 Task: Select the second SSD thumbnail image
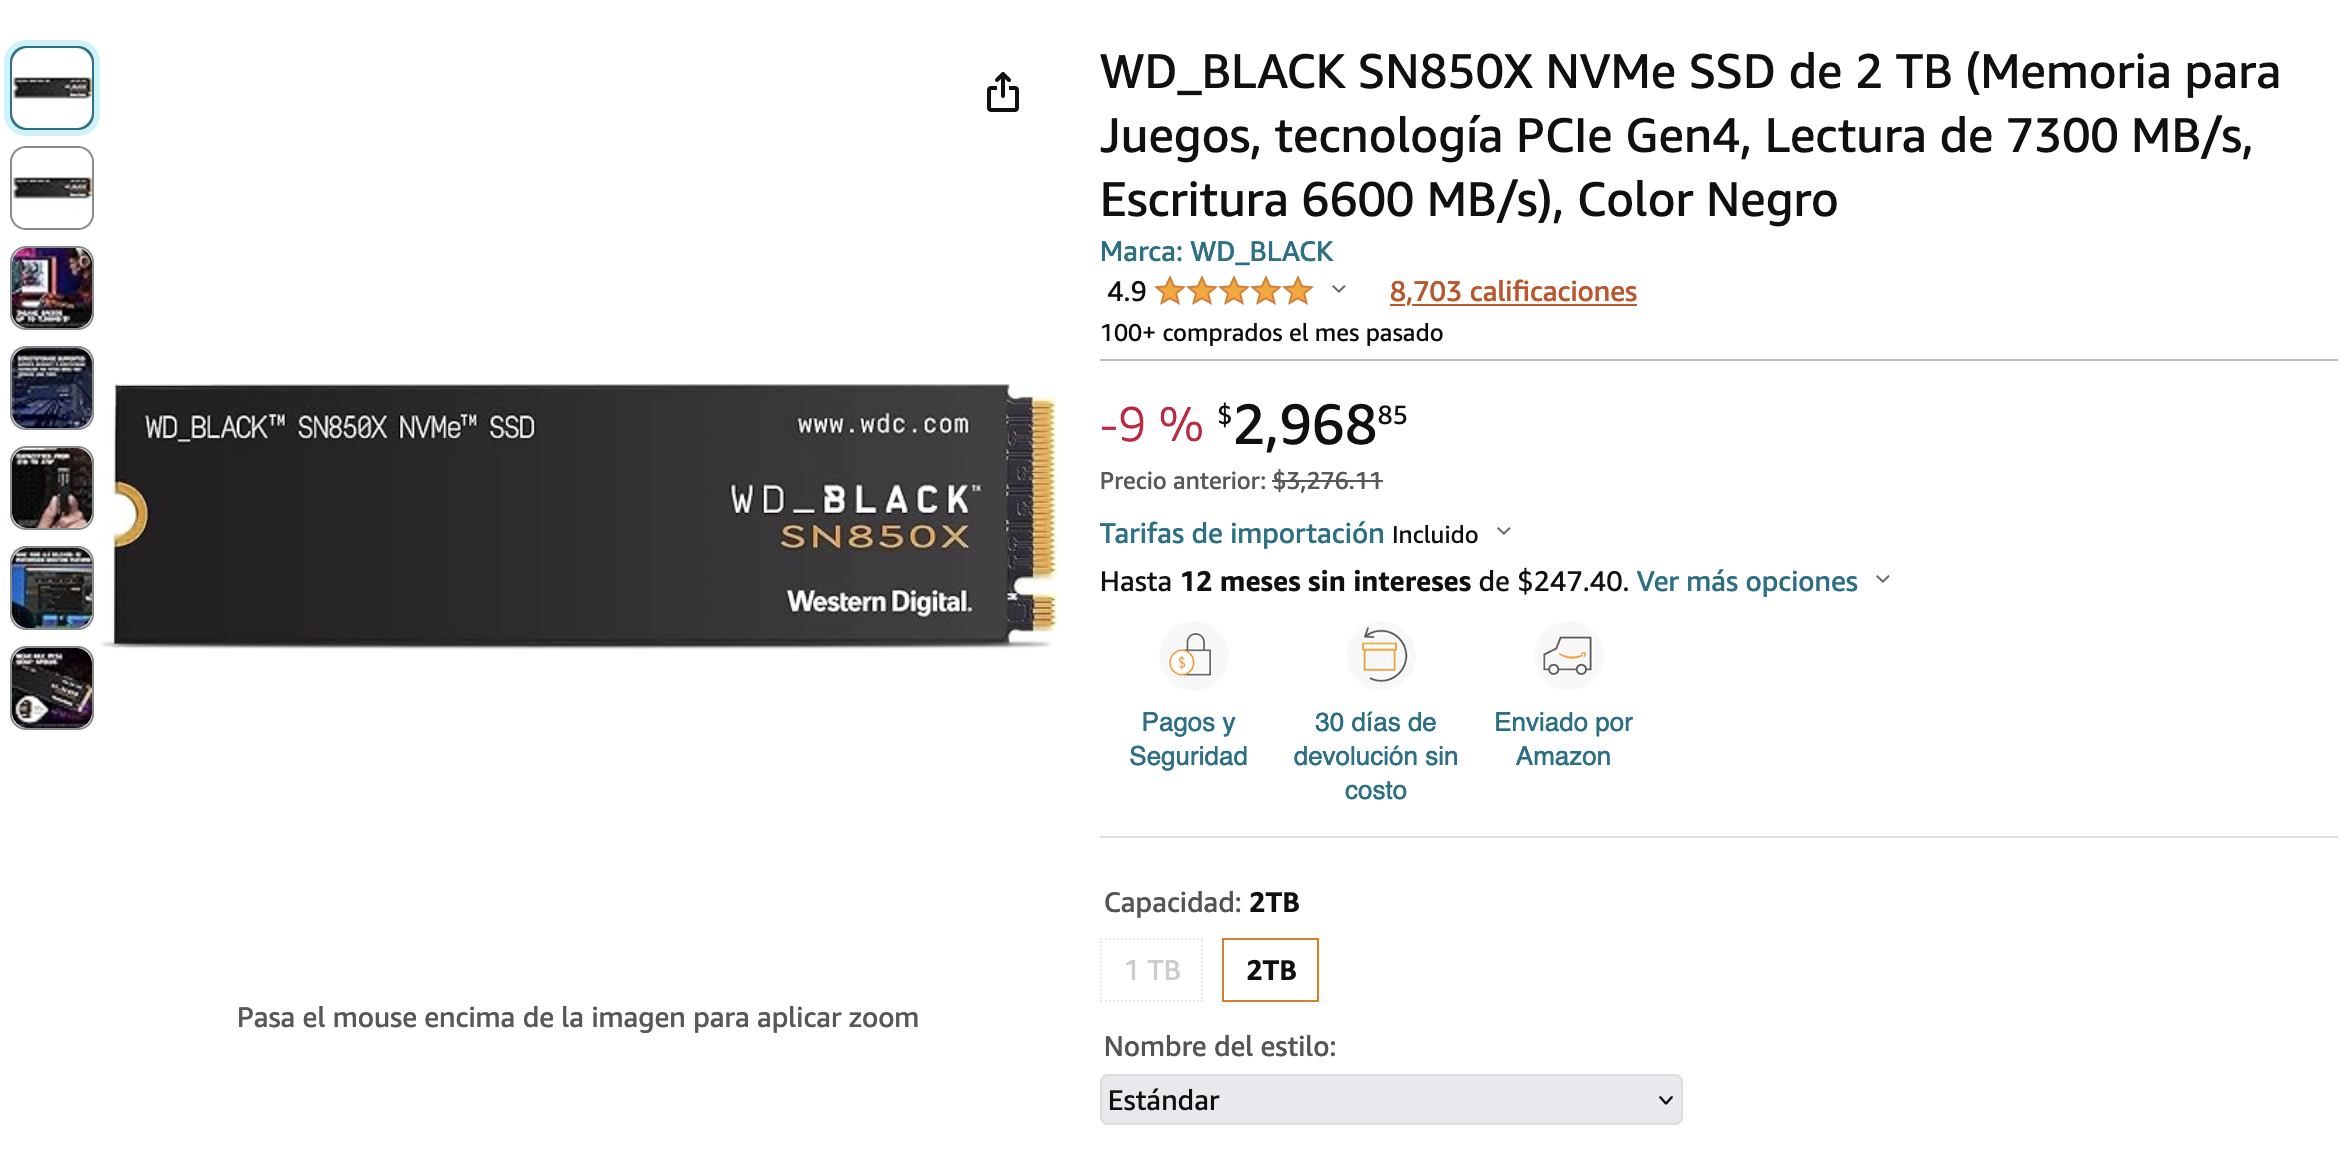[52, 188]
